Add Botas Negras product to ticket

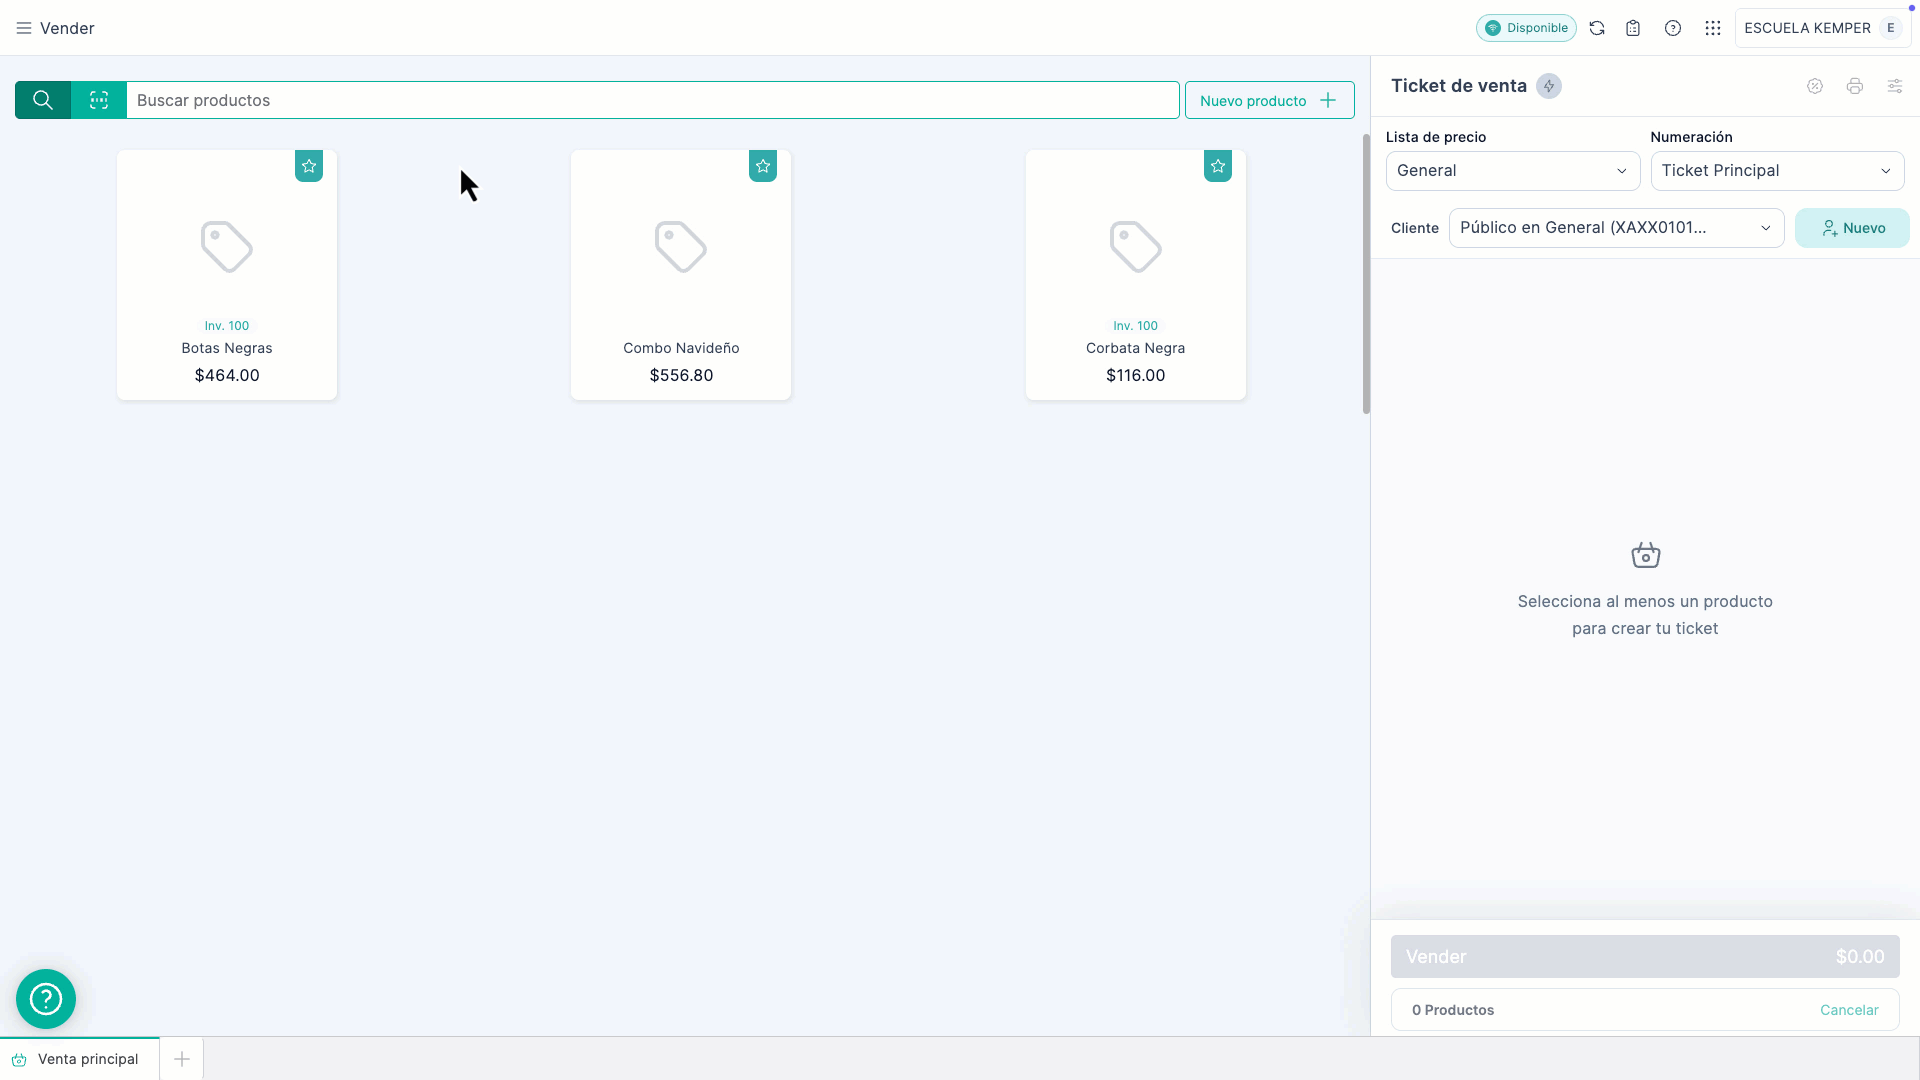[x=227, y=275]
